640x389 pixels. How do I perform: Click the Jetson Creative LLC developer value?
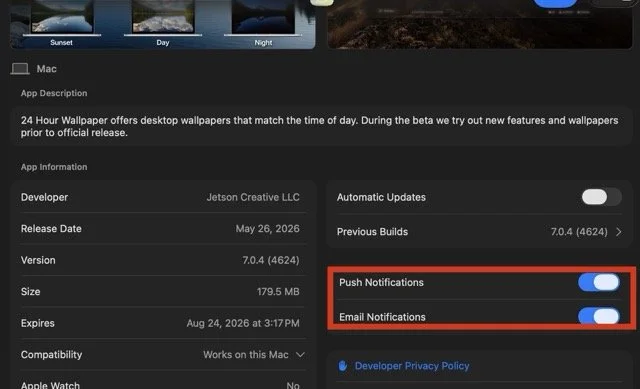[253, 197]
